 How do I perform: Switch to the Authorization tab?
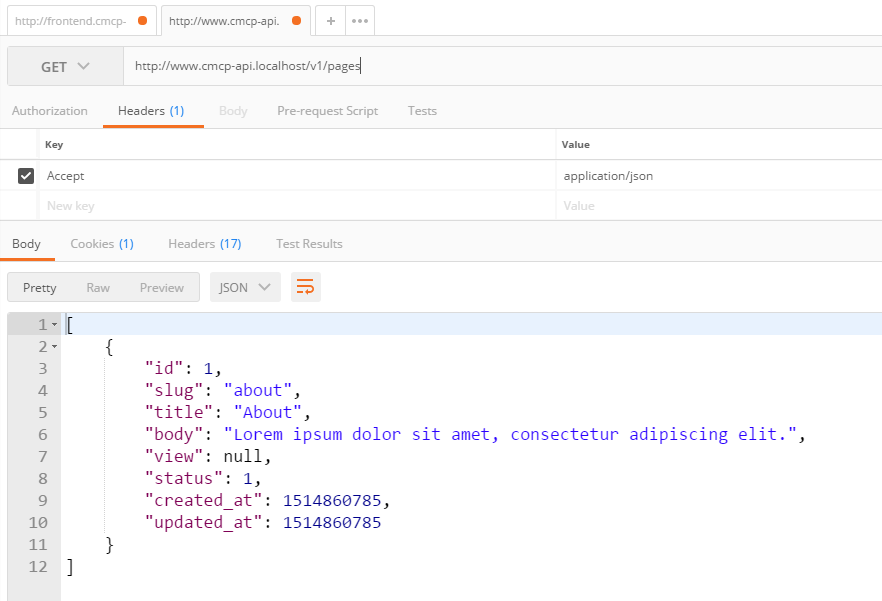(x=50, y=111)
